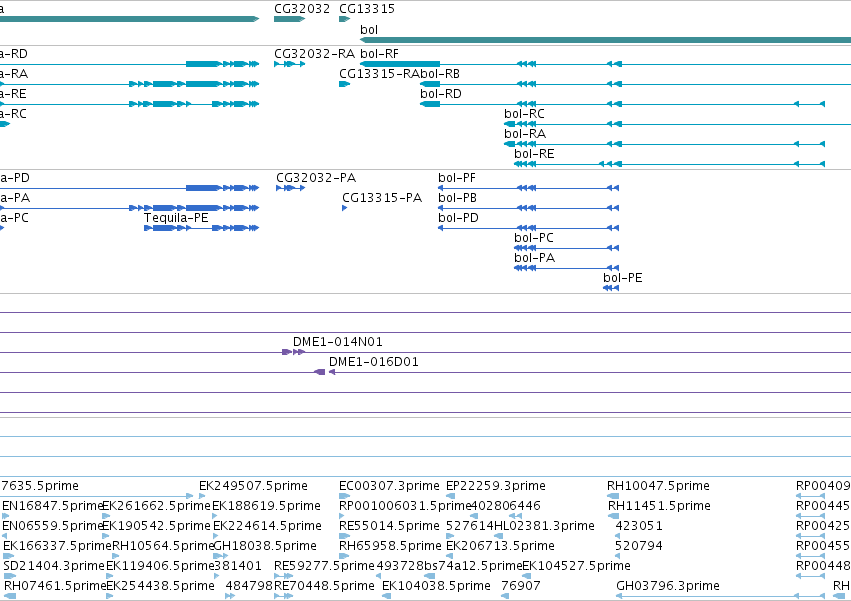Select the CG13315 gene label
The width and height of the screenshot is (851, 601).
tap(367, 9)
